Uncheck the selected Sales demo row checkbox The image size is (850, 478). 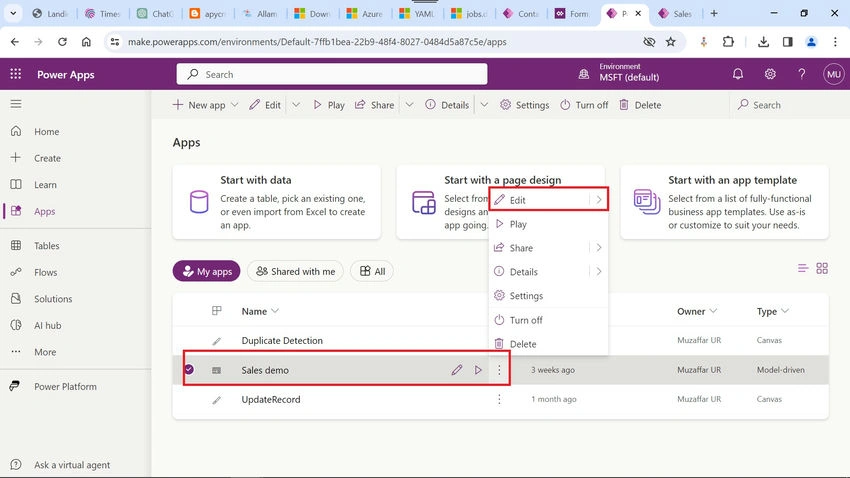pos(189,369)
